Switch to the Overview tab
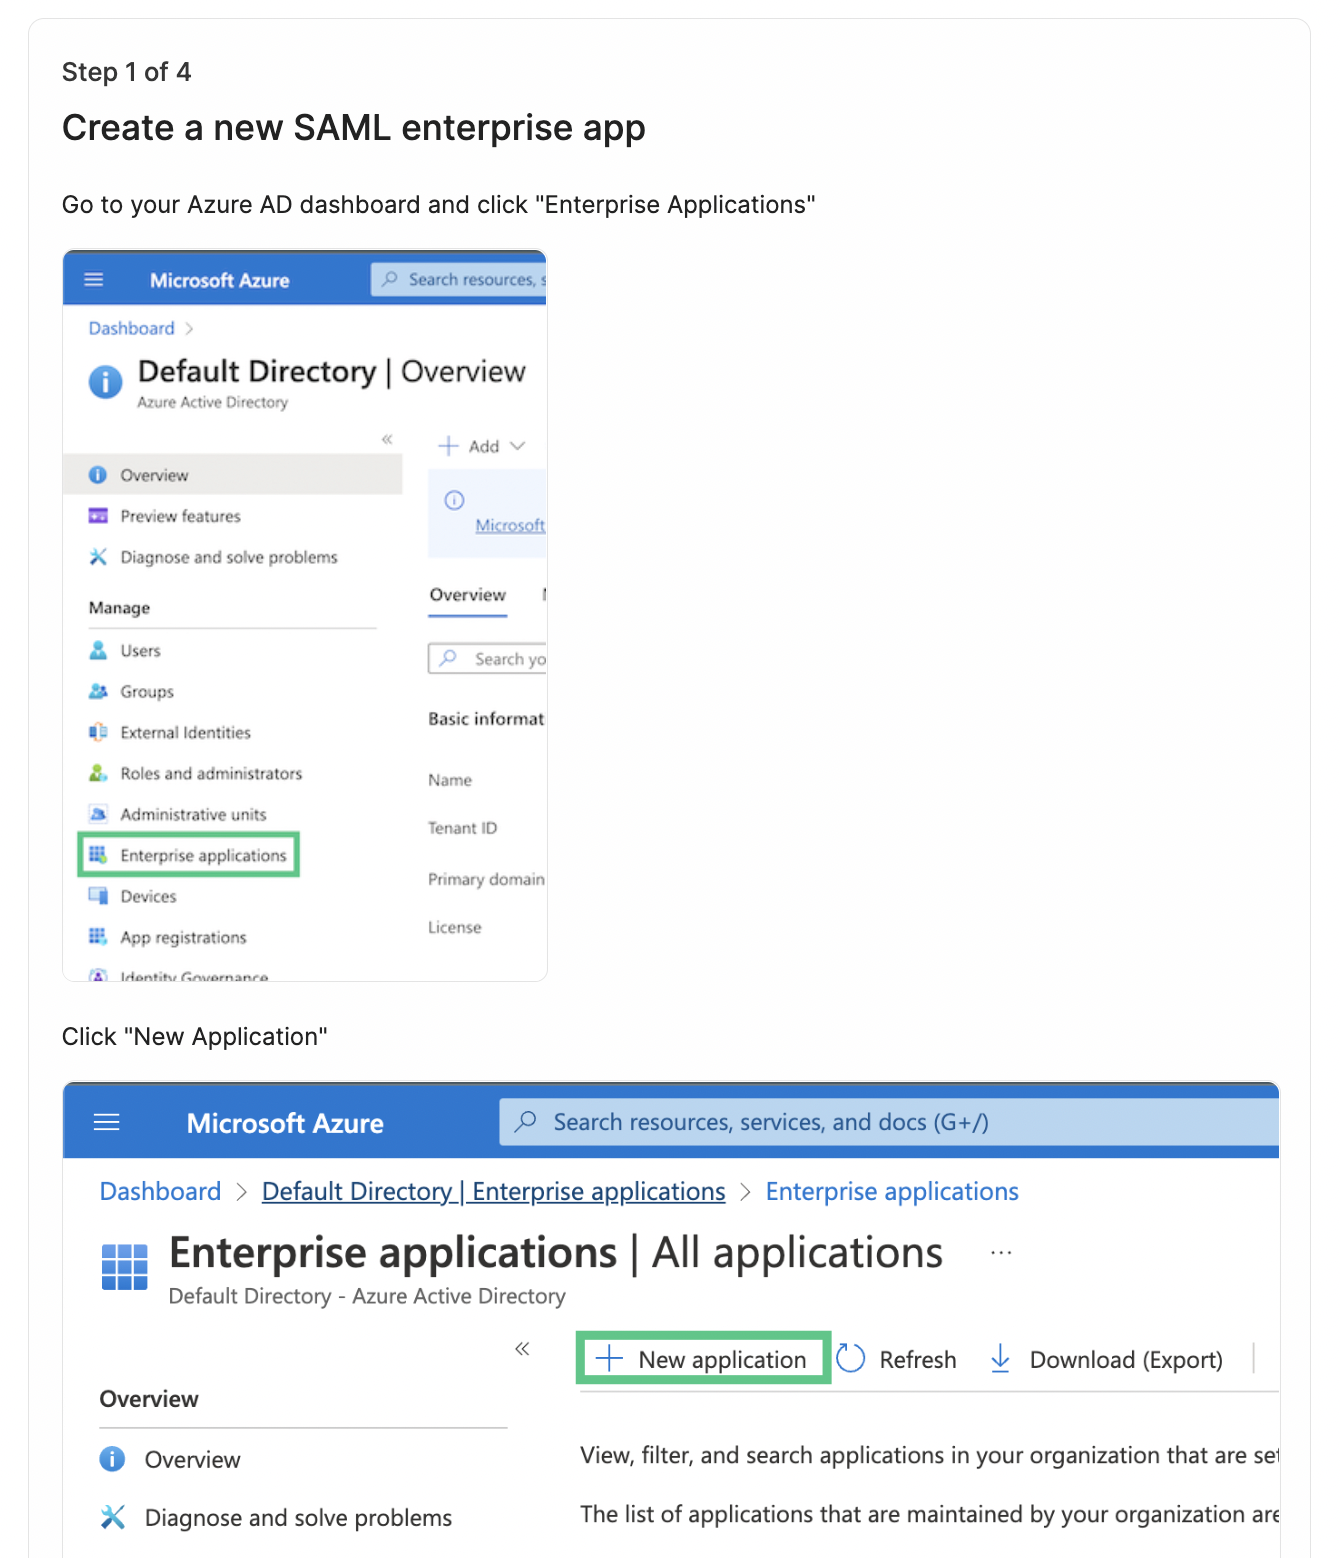1340x1558 pixels. tap(467, 594)
